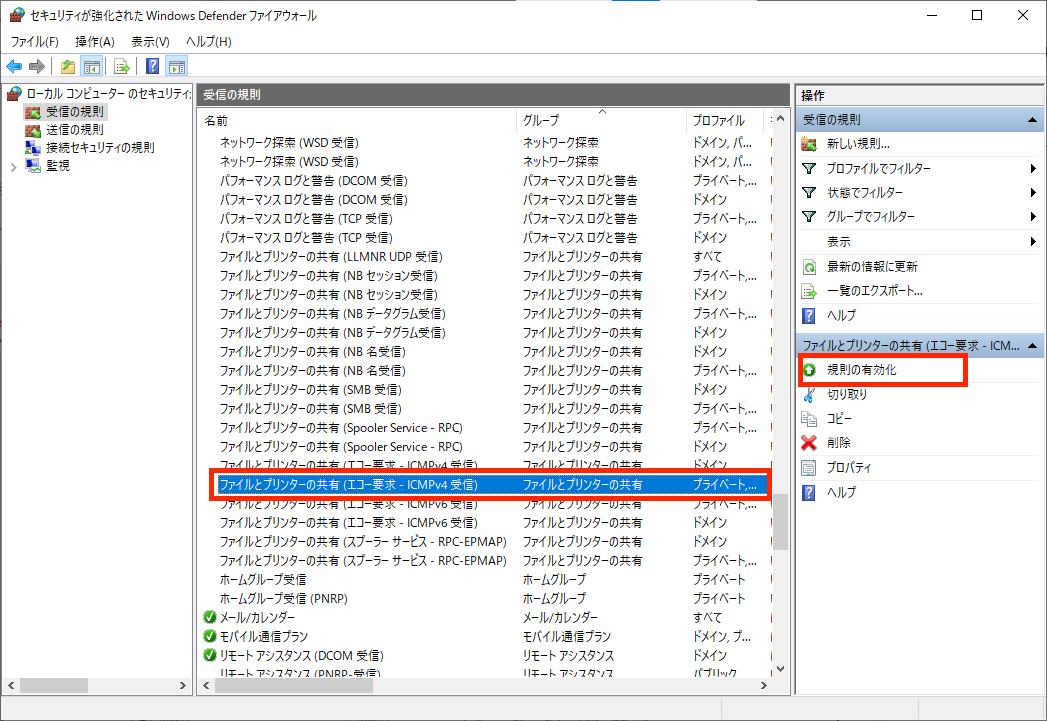Click the title bar firewall app icon

point(16,15)
